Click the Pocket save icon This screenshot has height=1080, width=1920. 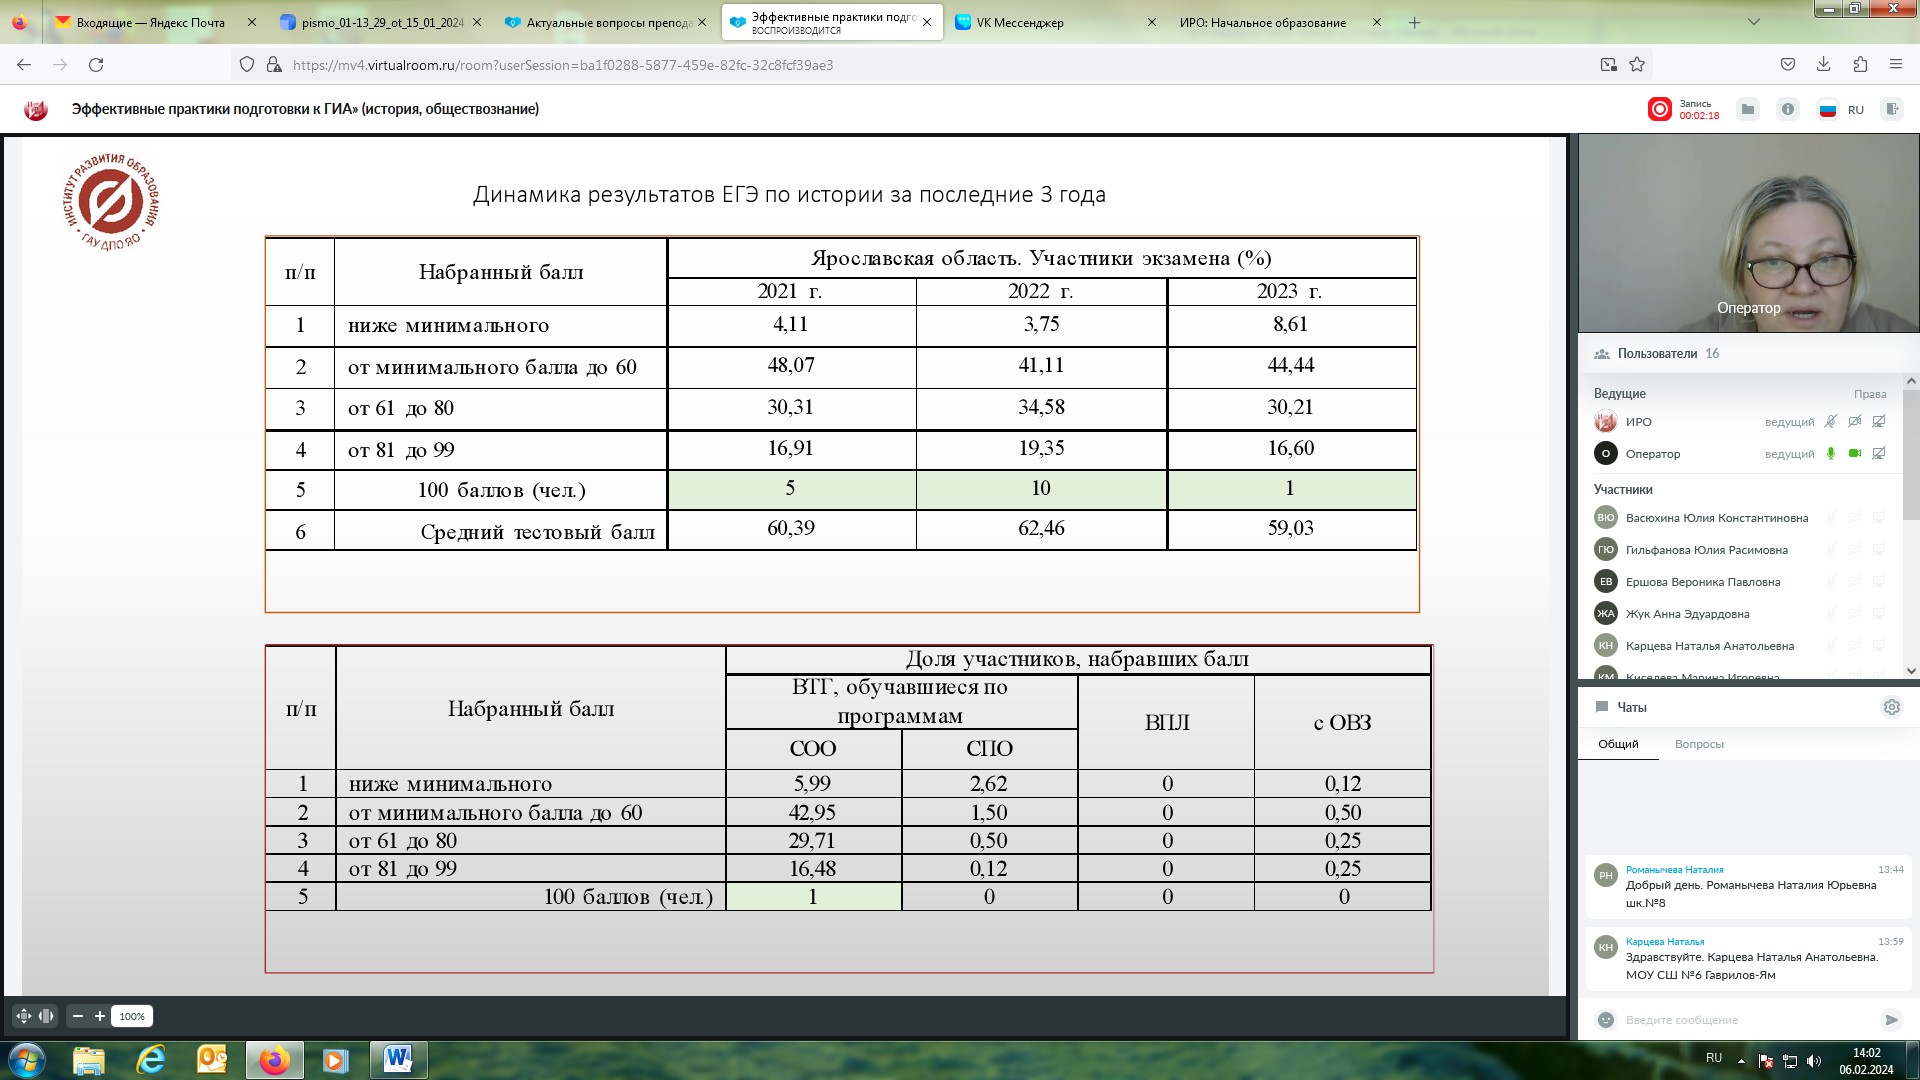1788,65
